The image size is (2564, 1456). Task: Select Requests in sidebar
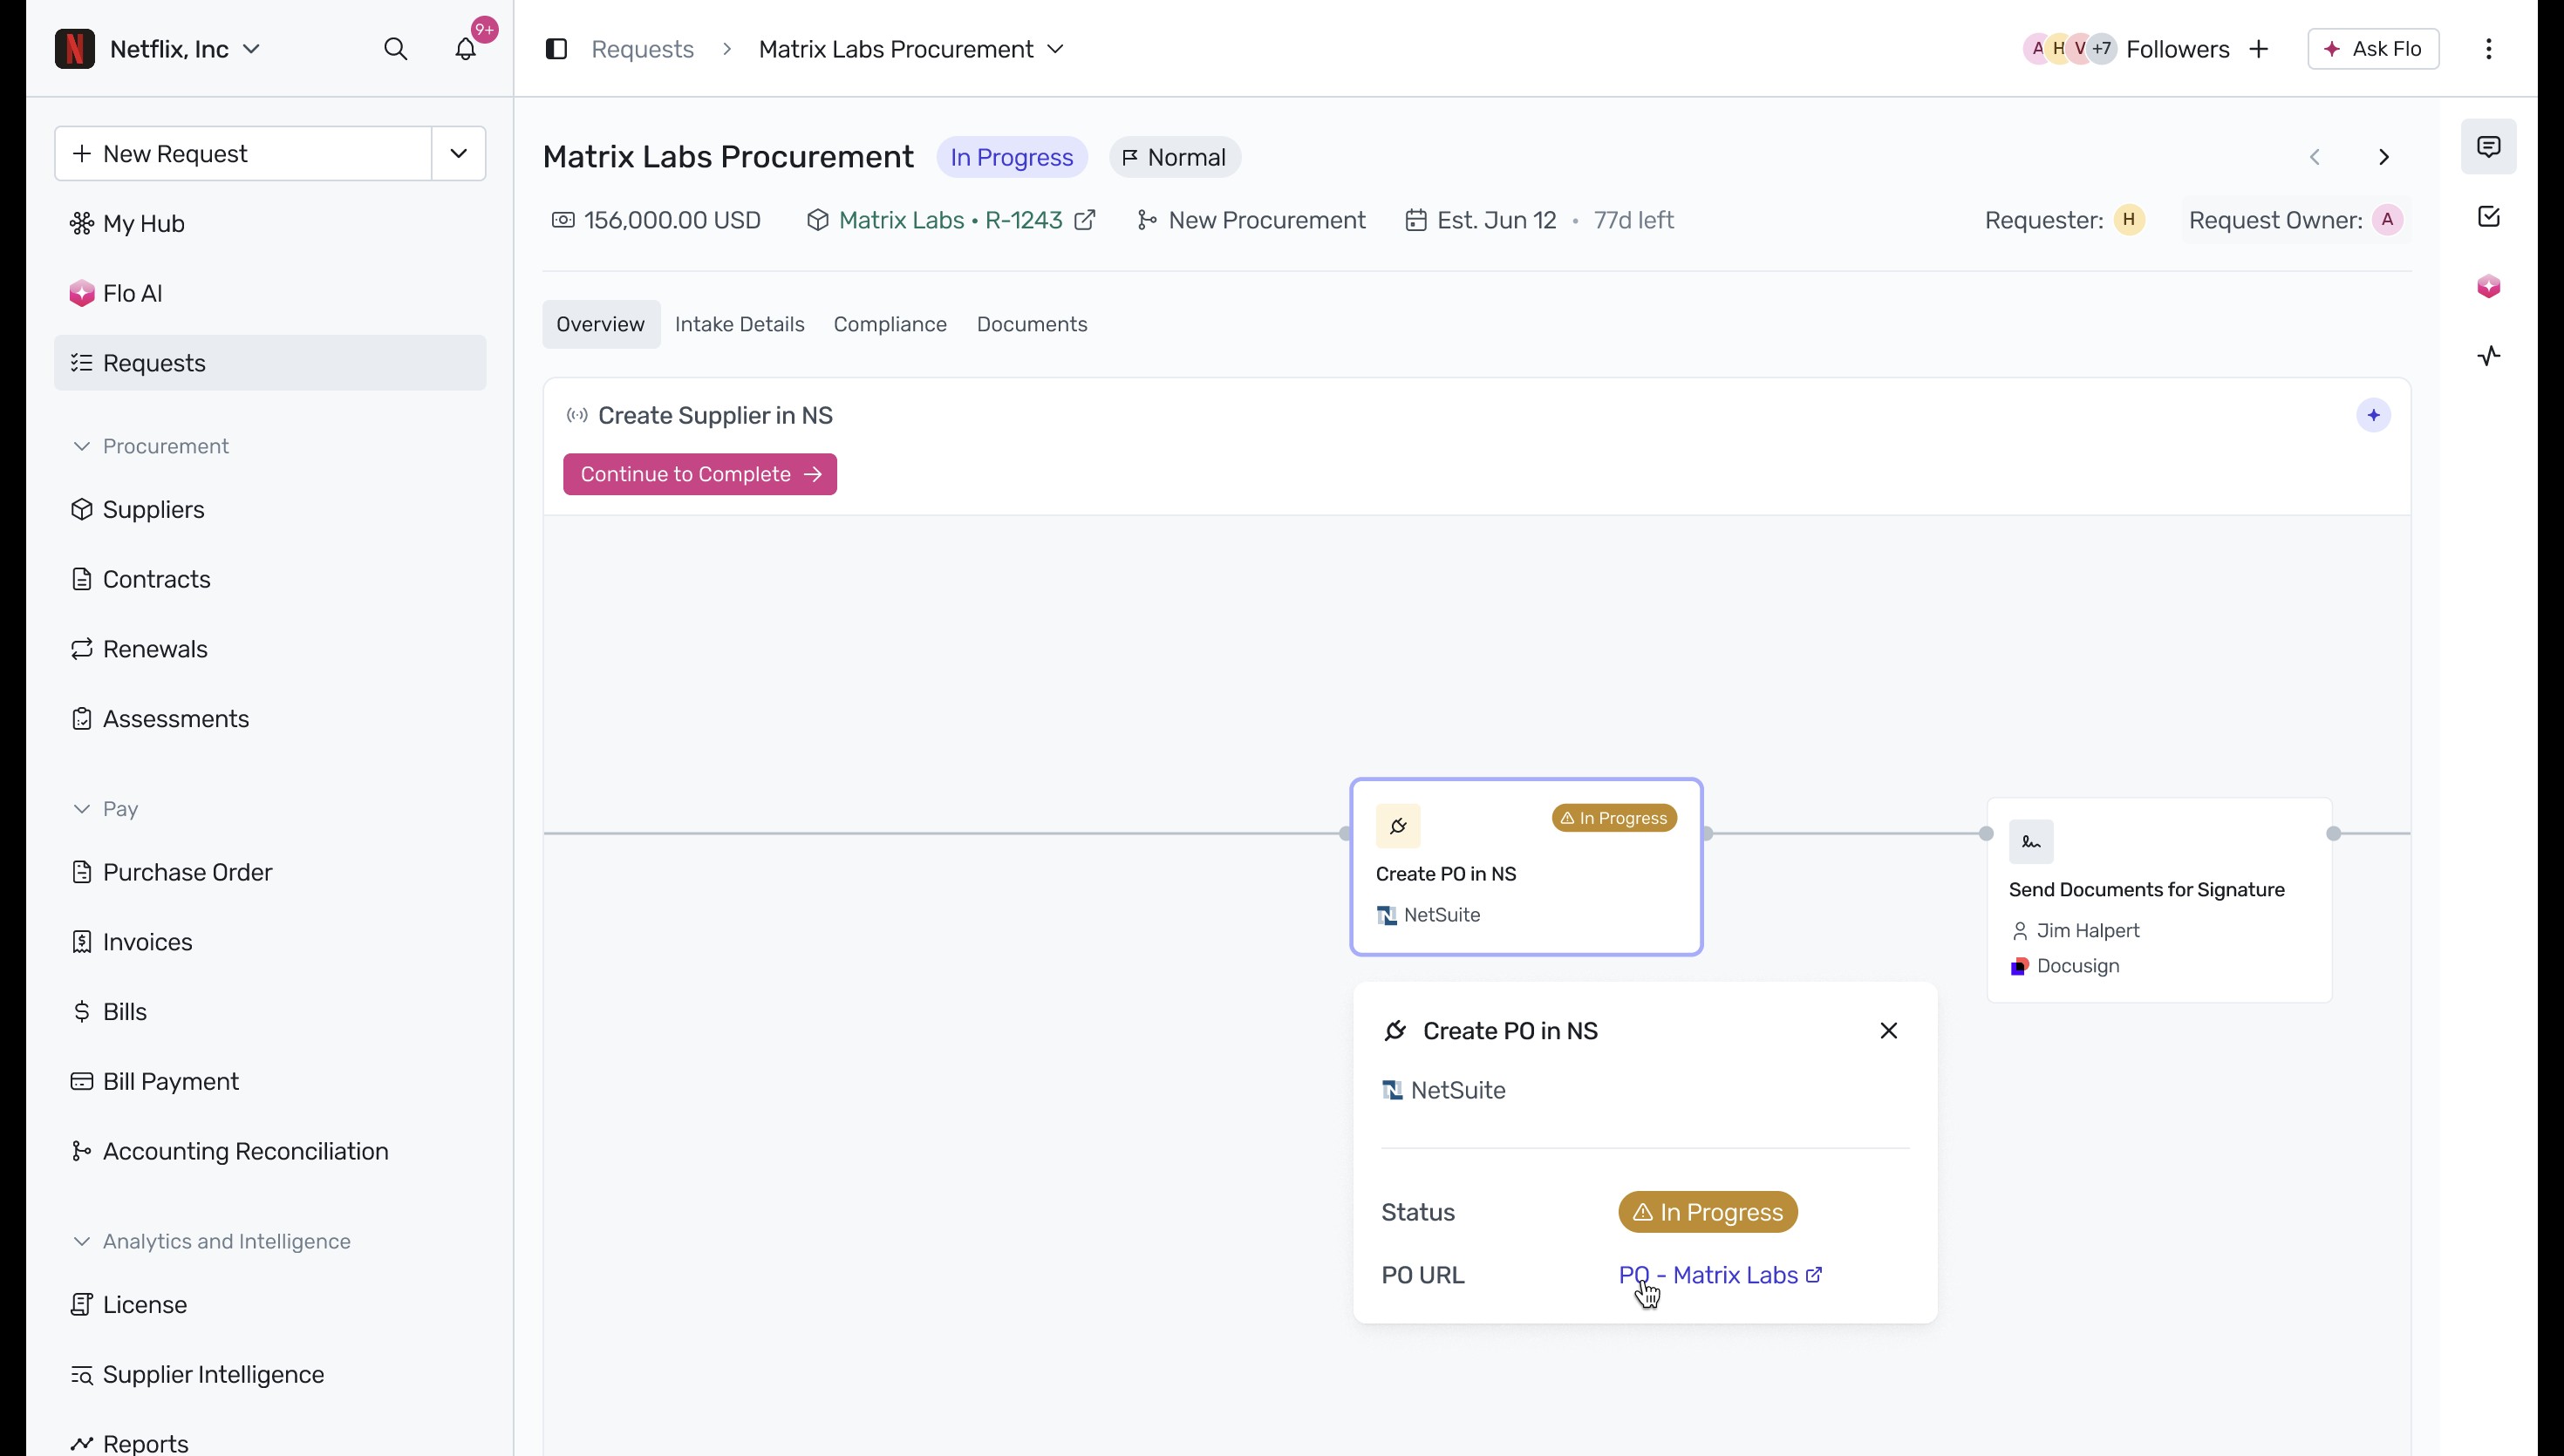click(x=270, y=363)
